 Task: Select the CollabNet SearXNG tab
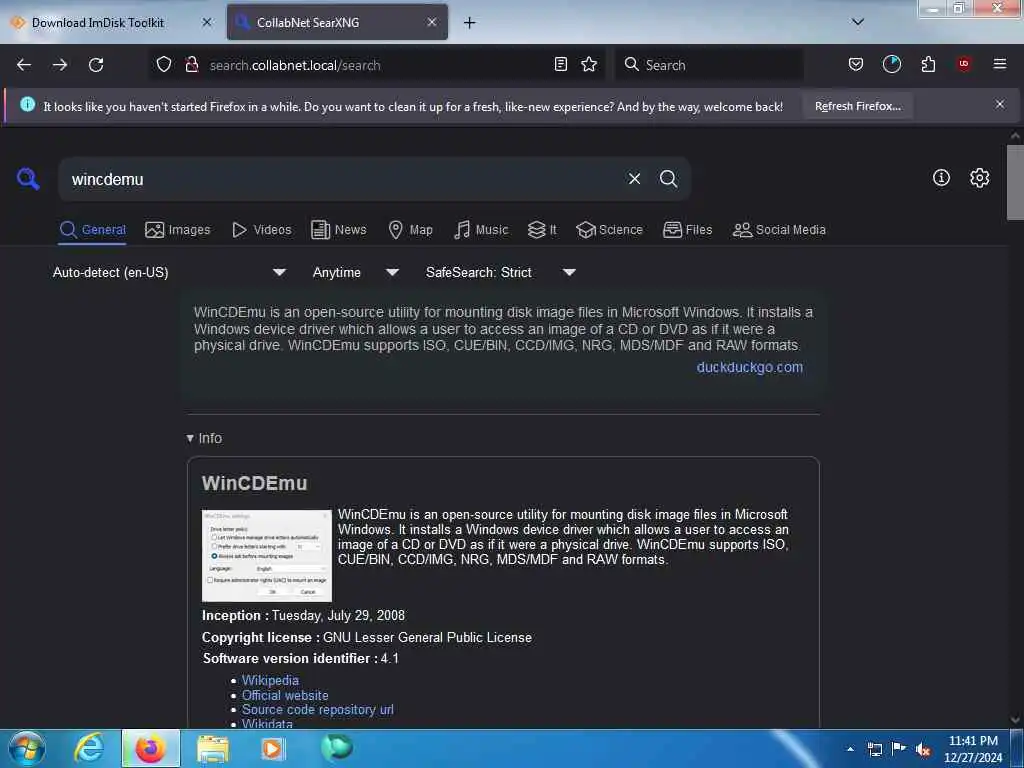click(x=308, y=23)
